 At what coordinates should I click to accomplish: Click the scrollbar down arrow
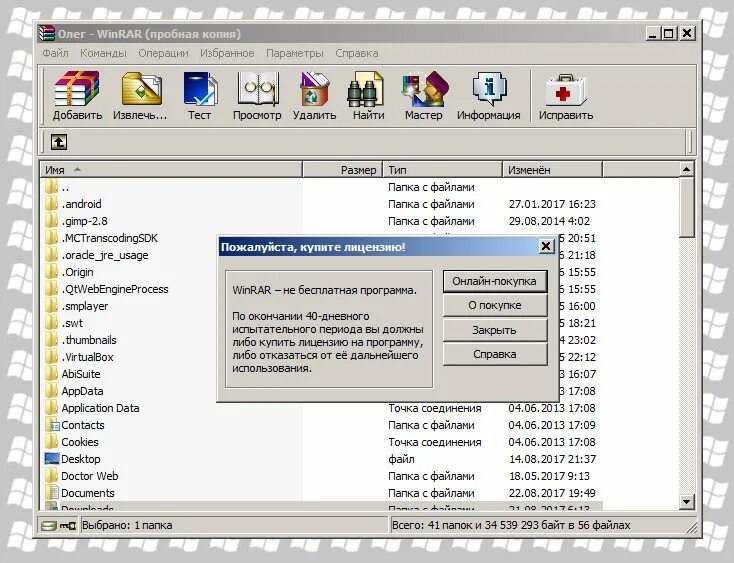pos(686,502)
